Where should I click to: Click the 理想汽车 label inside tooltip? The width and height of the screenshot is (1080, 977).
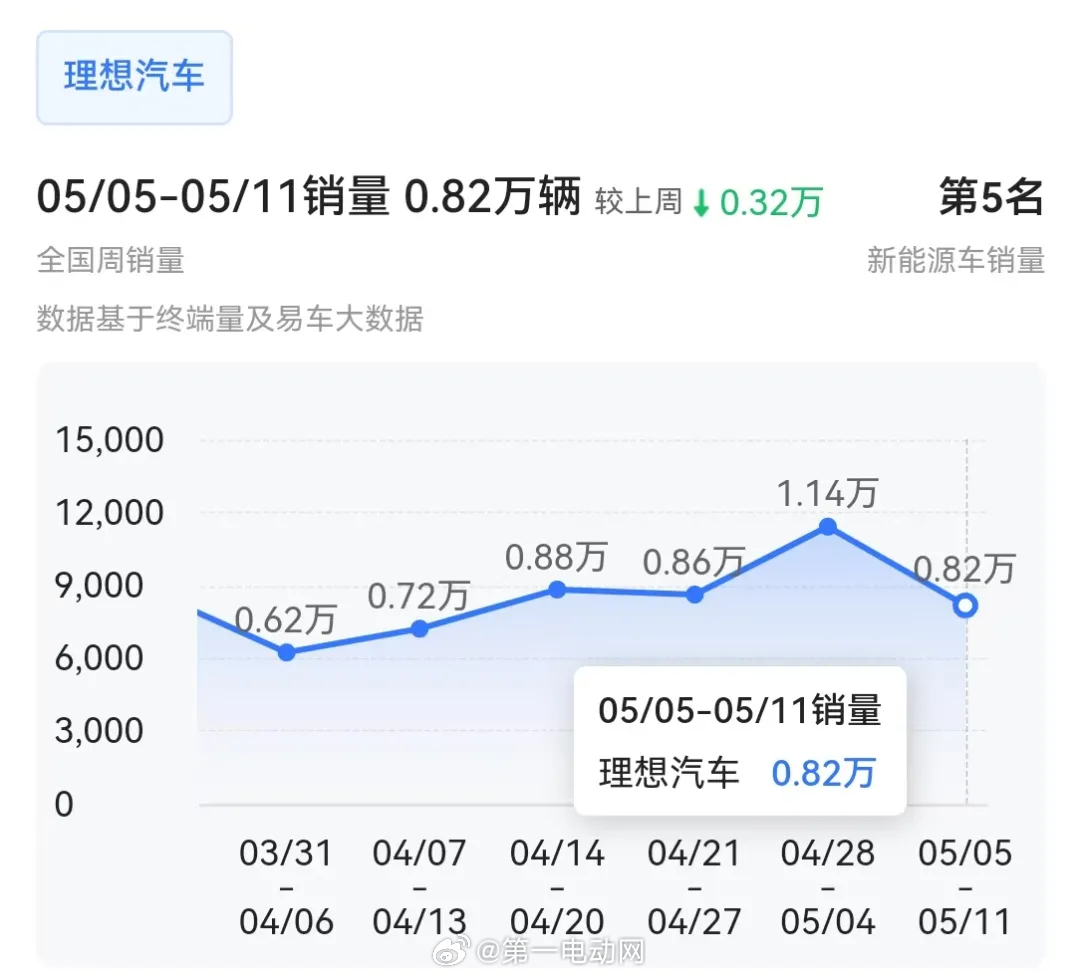click(669, 773)
